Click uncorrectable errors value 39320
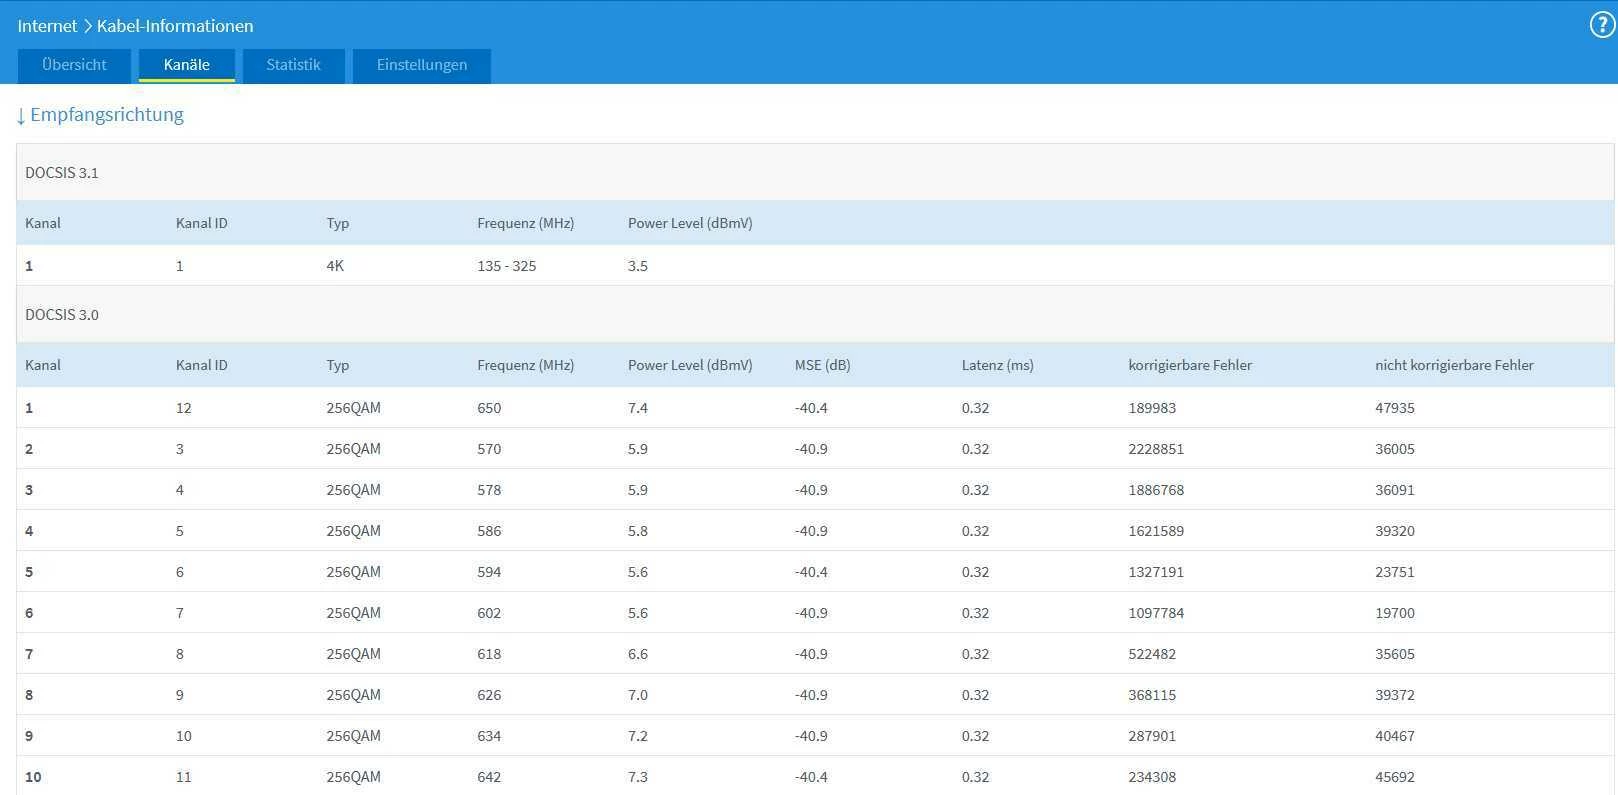This screenshot has height=795, width=1618. point(1395,531)
